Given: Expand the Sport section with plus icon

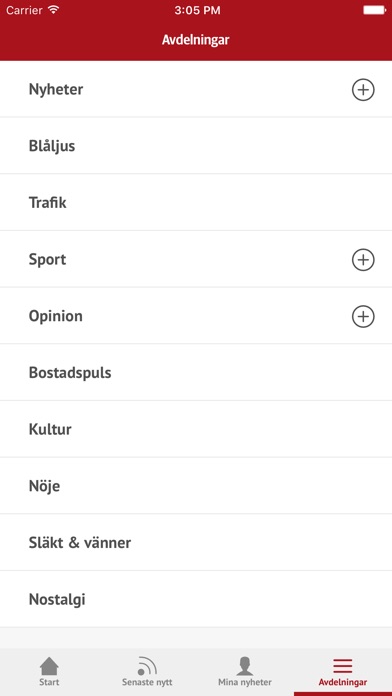Looking at the screenshot, I should pyautogui.click(x=363, y=260).
